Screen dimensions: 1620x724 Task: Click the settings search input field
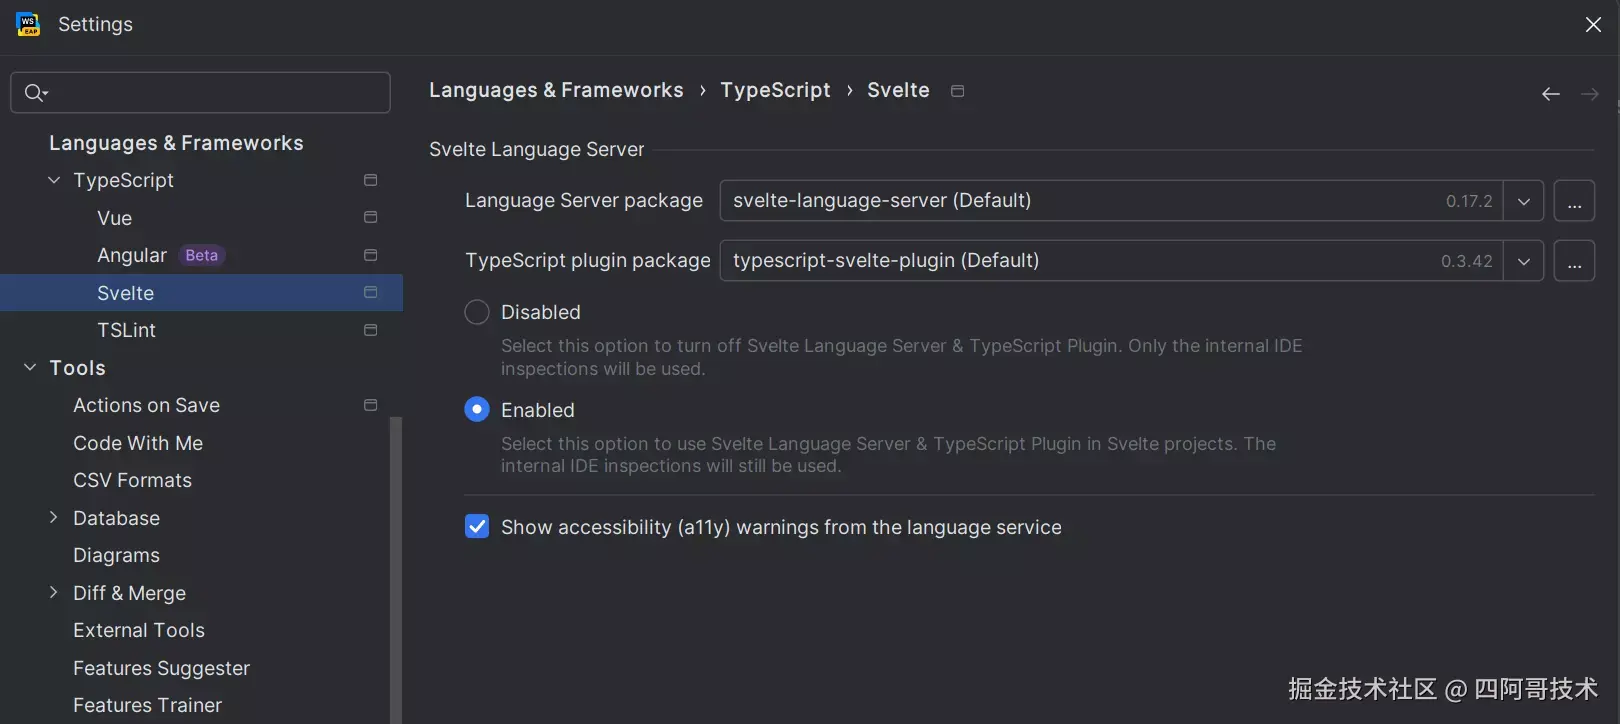point(200,93)
